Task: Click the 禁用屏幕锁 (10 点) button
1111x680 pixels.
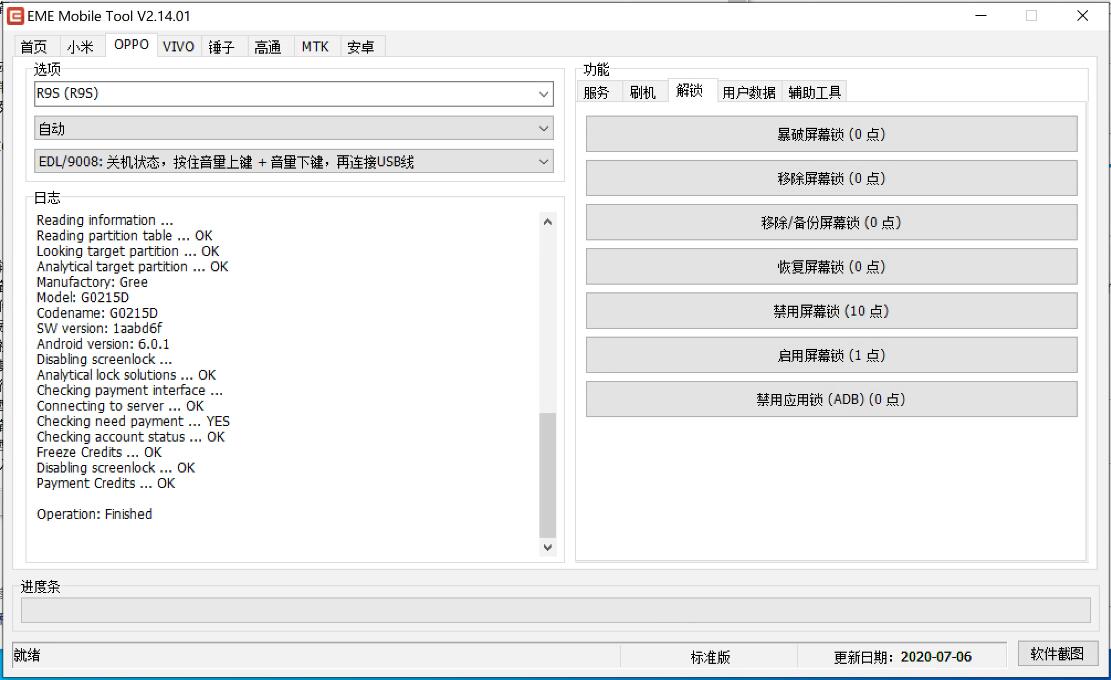Action: pos(831,311)
